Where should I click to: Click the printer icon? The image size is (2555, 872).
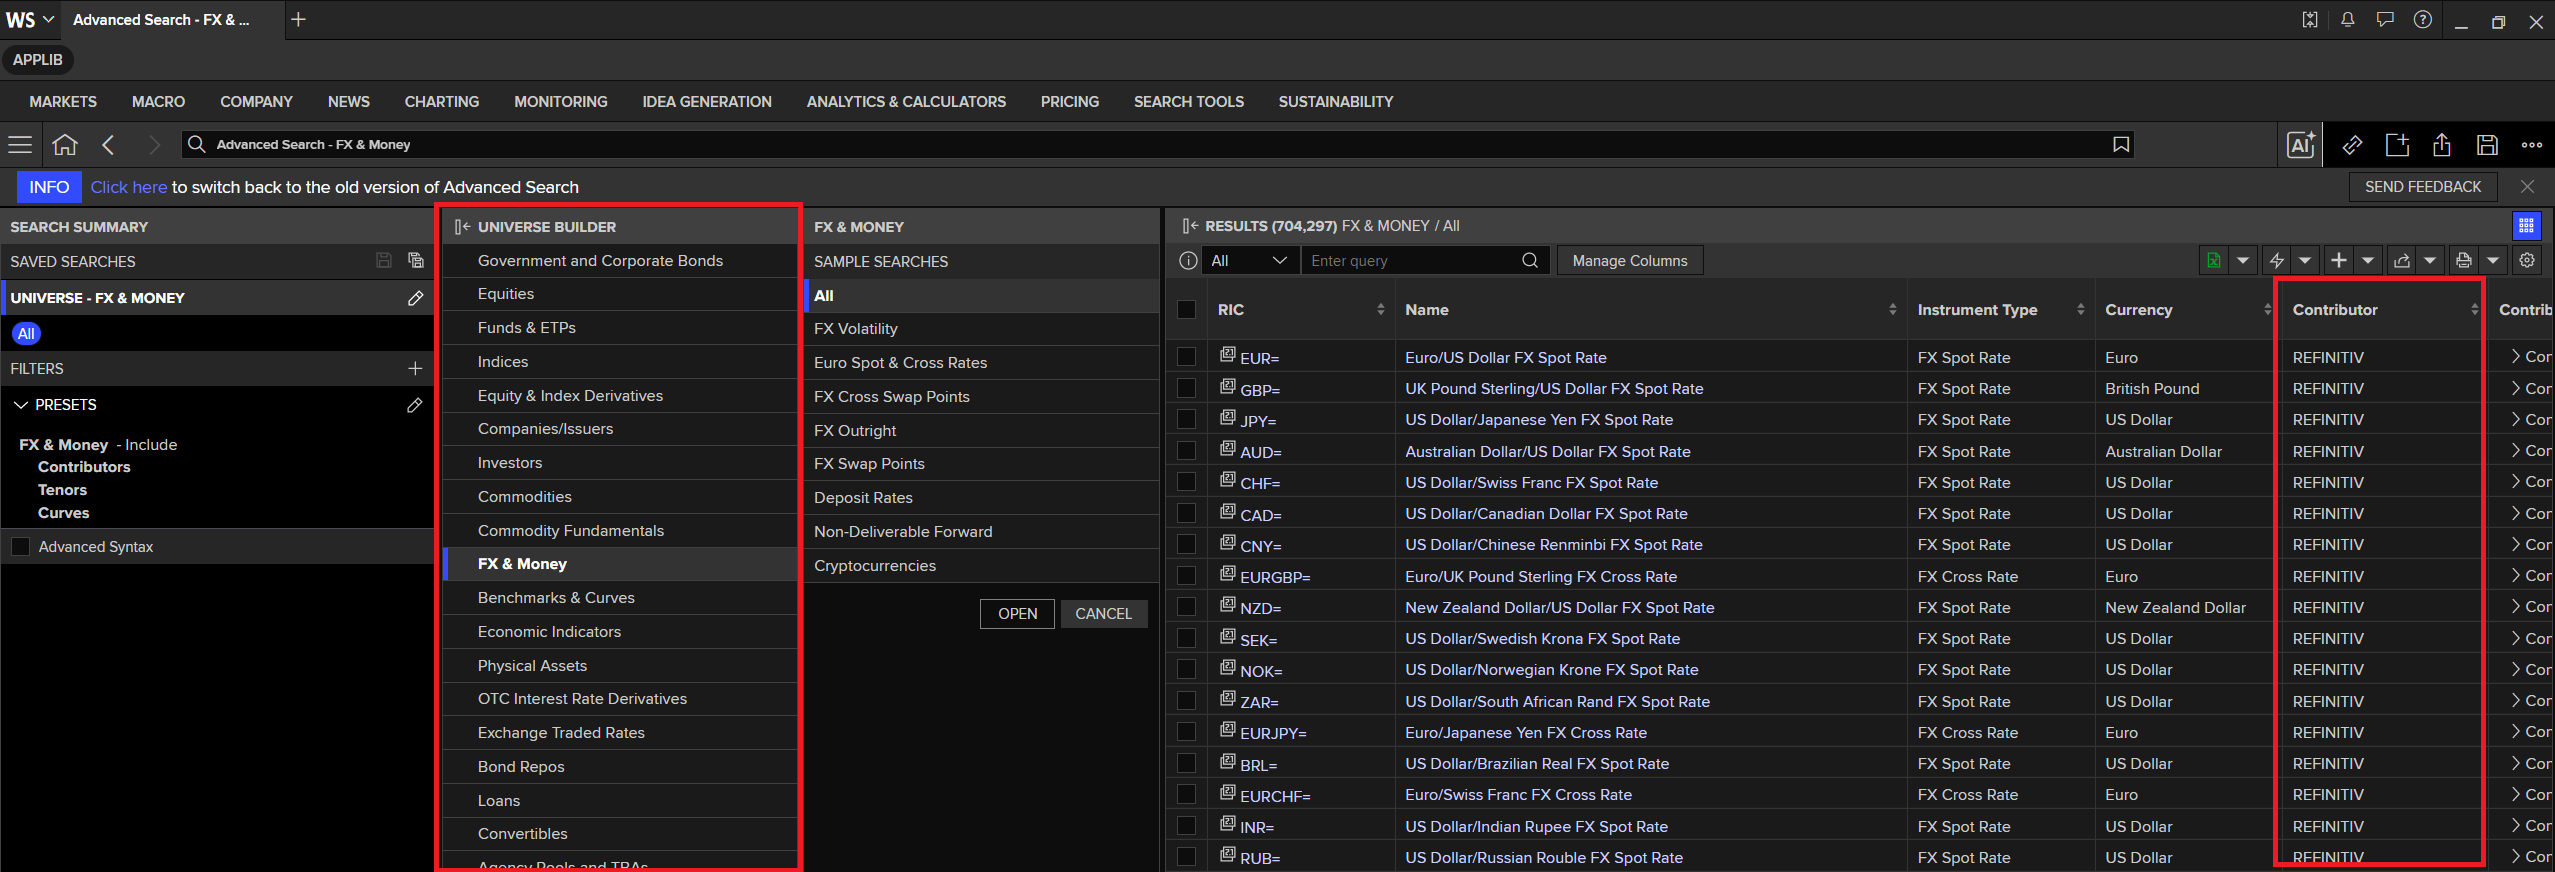(2464, 261)
